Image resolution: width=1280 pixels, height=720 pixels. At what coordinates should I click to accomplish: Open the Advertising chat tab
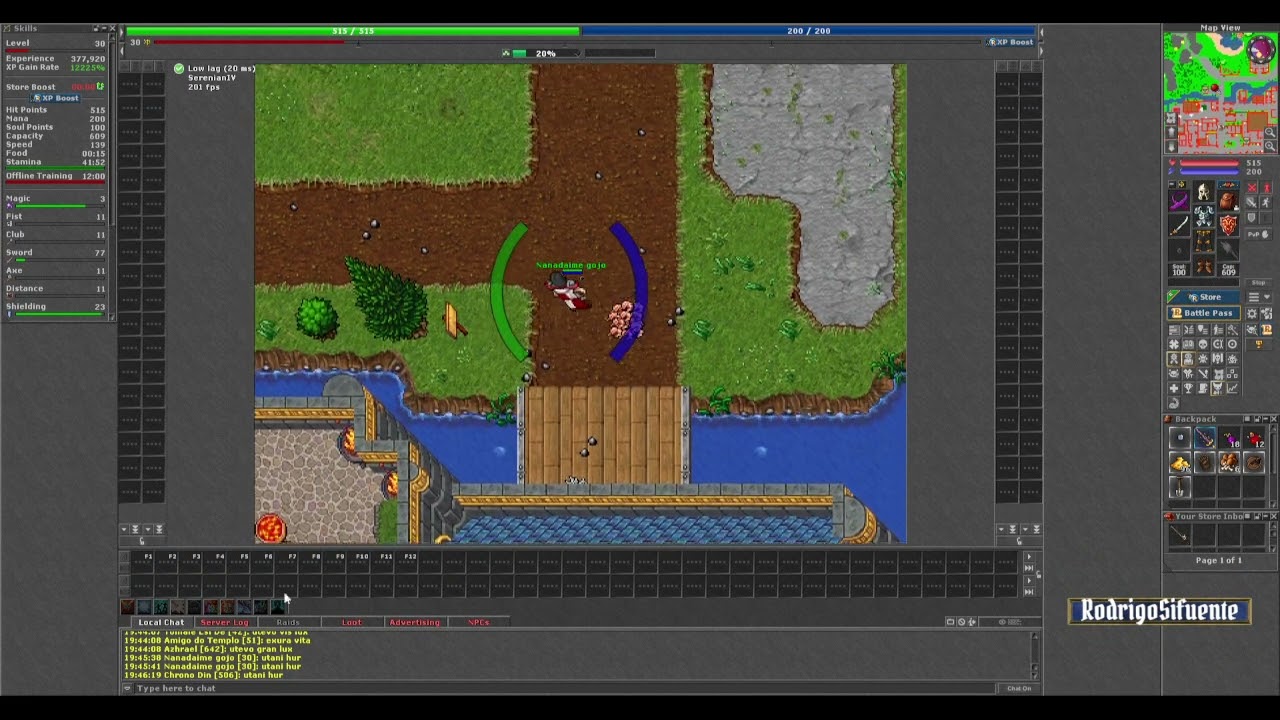point(414,622)
